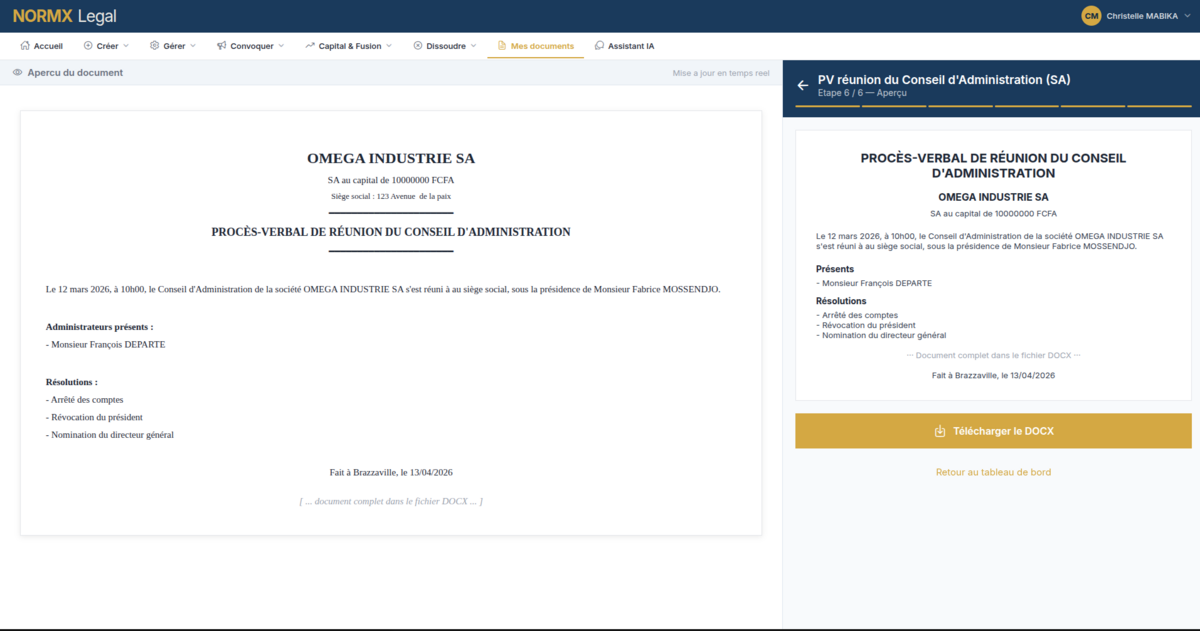Click the download icon in Télécharger button
Viewport: 1200px width, 631px height.
coord(940,431)
